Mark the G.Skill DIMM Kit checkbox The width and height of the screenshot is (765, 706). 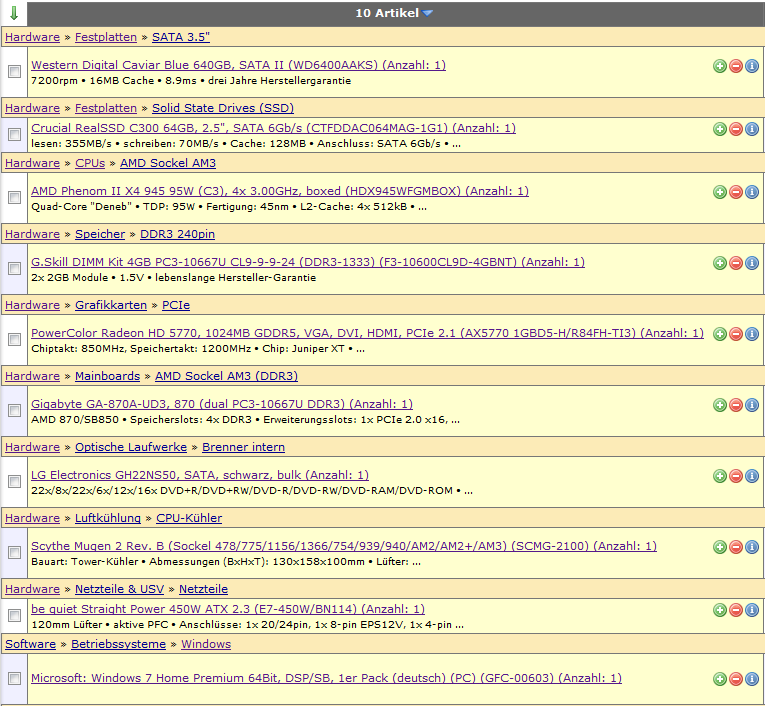15,268
